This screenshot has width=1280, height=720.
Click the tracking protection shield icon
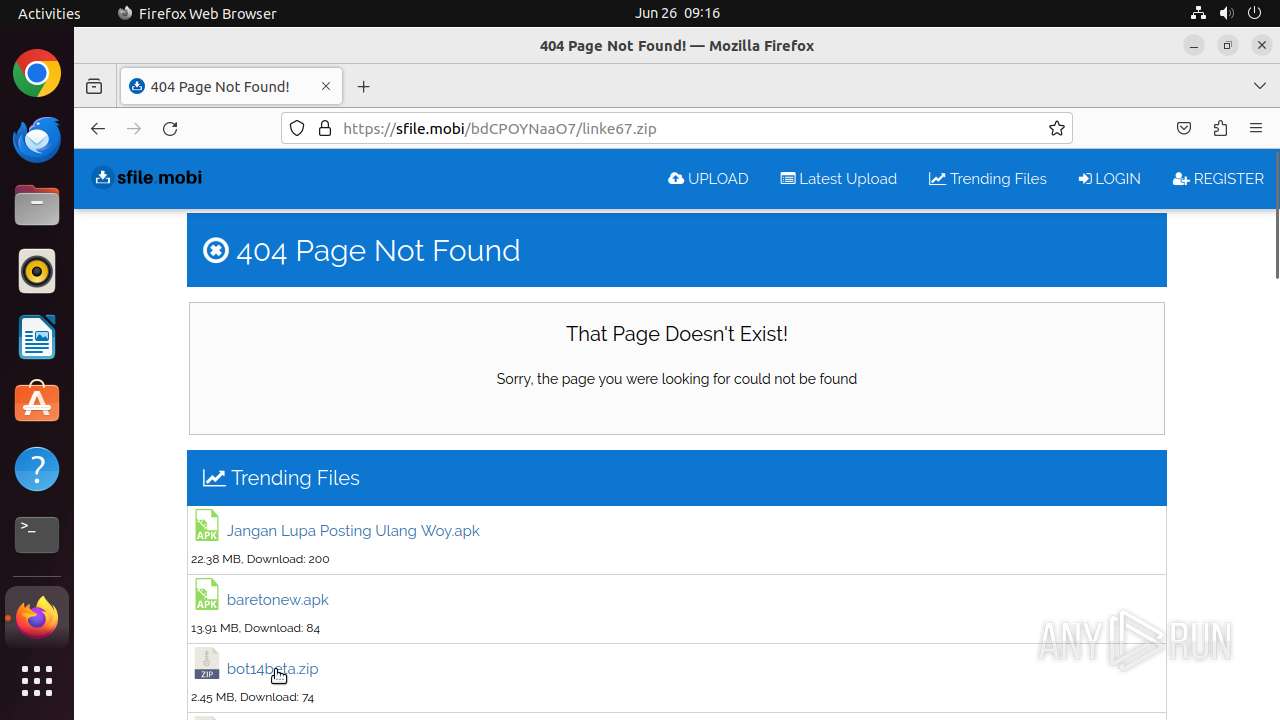pyautogui.click(x=297, y=128)
